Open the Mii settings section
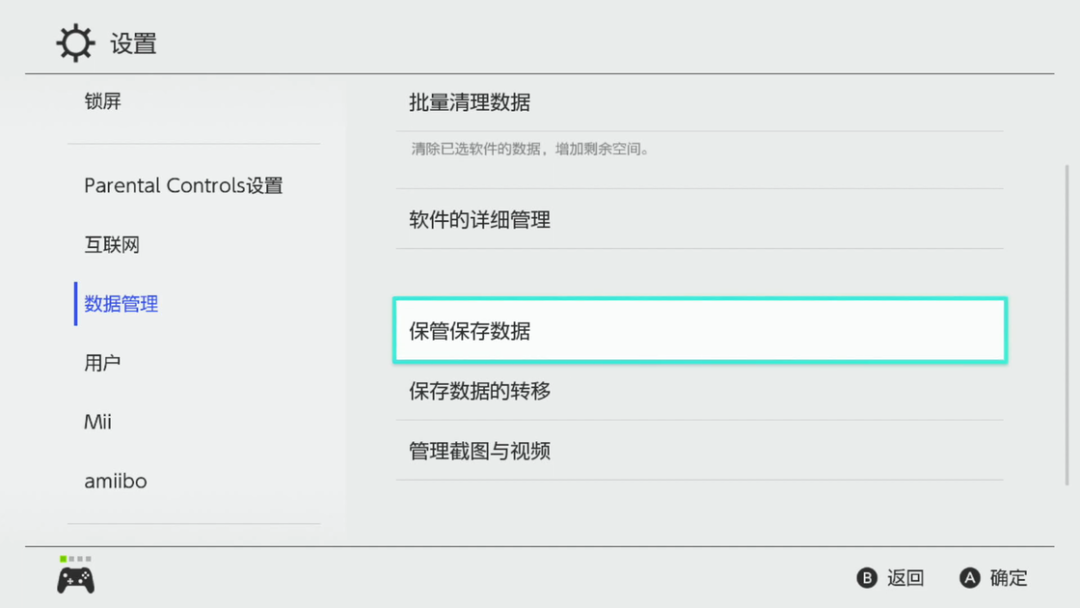The height and width of the screenshot is (608, 1080). pyautogui.click(x=98, y=422)
